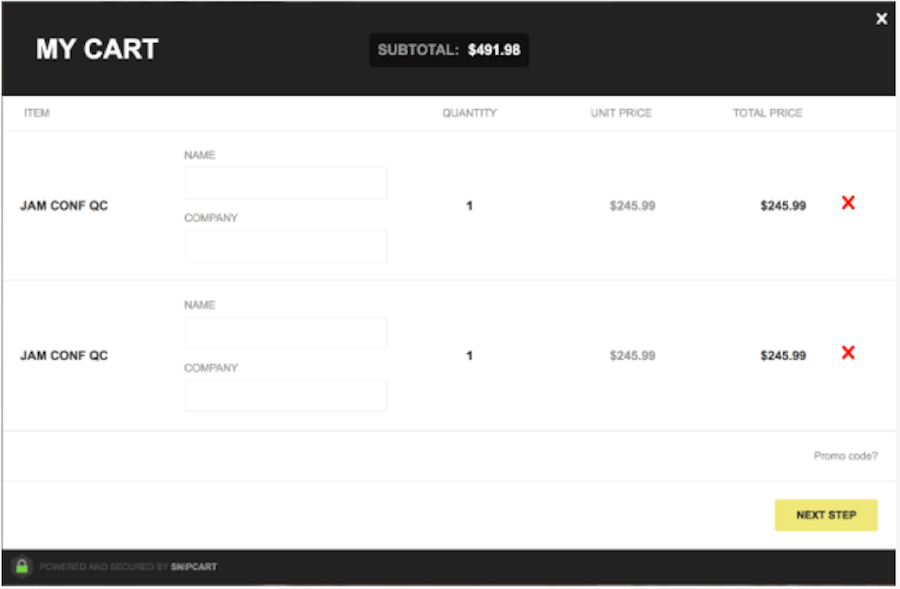Screen dimensions: 900x589
Task: Click the ITEM column header
Action: coord(37,113)
